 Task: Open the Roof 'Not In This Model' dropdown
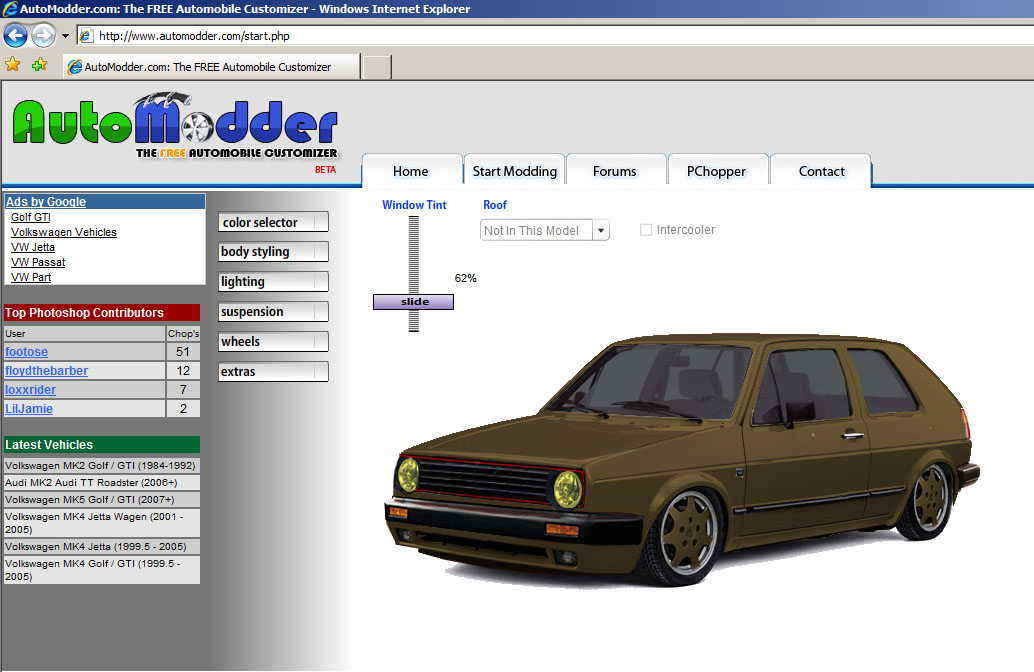pos(545,230)
